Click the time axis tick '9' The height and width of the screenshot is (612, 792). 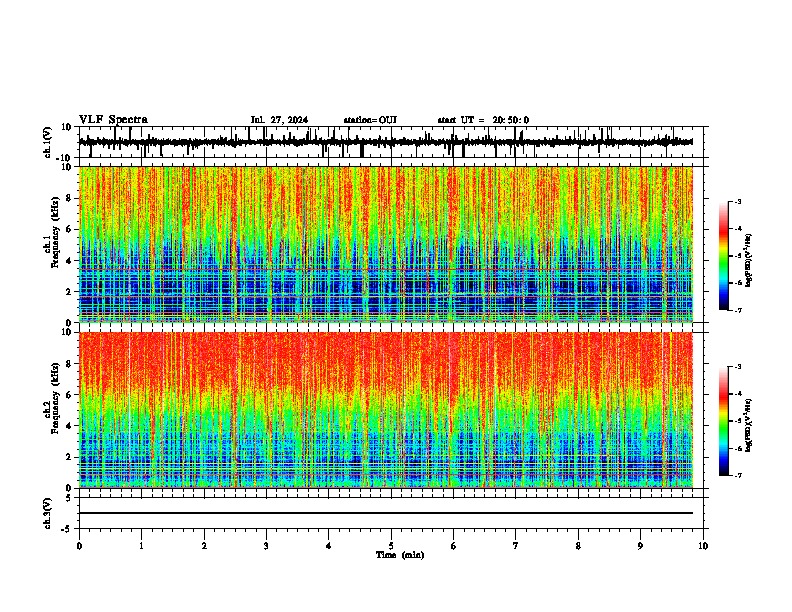(640, 546)
